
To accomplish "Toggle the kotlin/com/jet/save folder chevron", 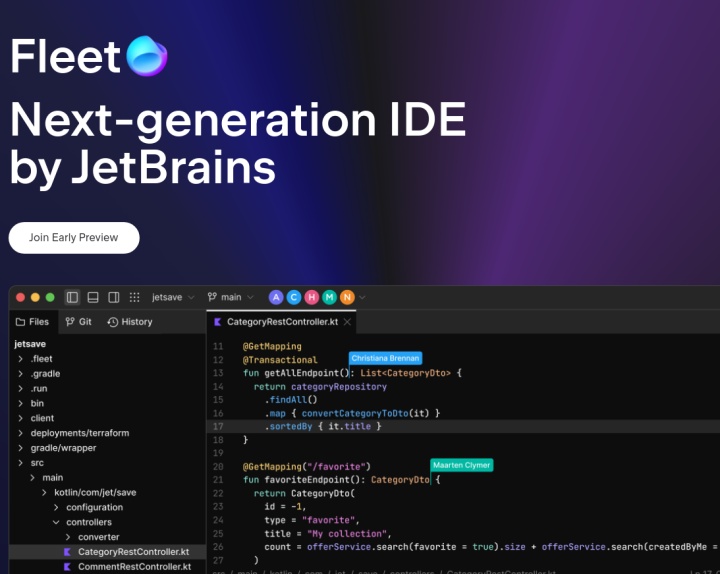I will (44, 492).
